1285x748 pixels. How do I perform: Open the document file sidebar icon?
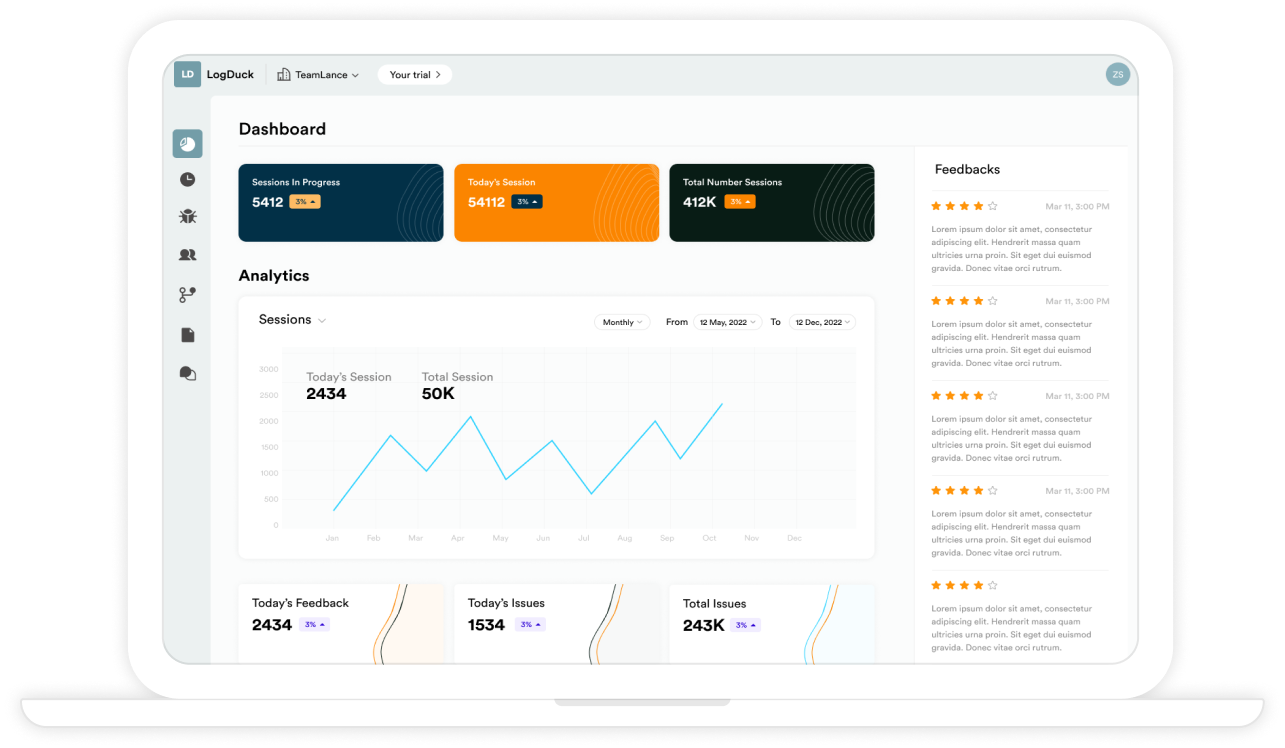coord(187,335)
